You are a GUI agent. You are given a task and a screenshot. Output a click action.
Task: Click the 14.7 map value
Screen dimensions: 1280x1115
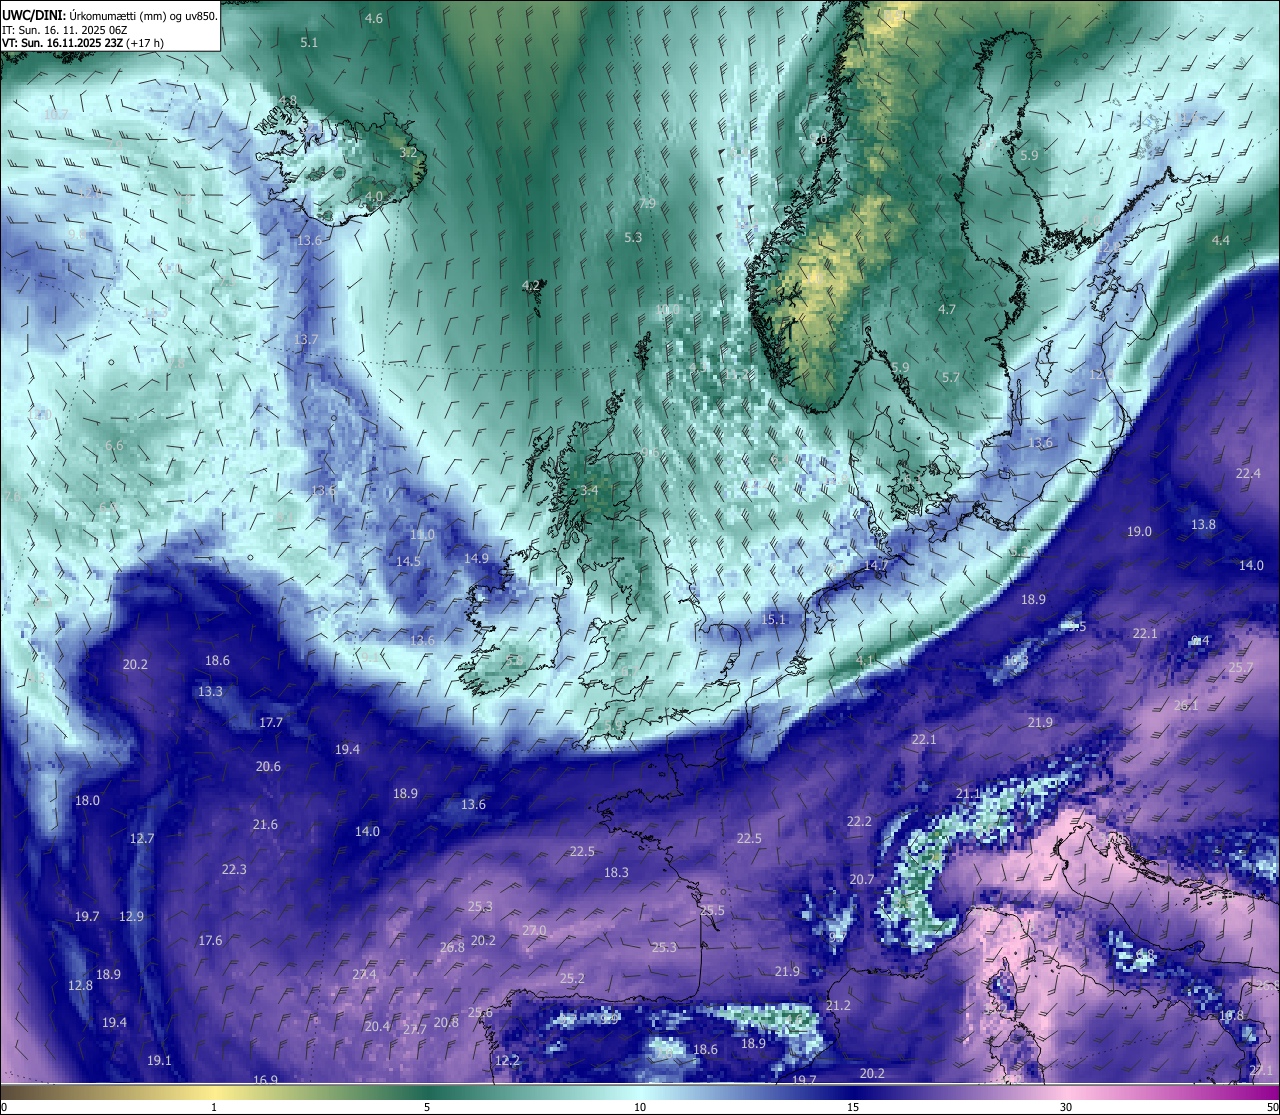tap(875, 566)
